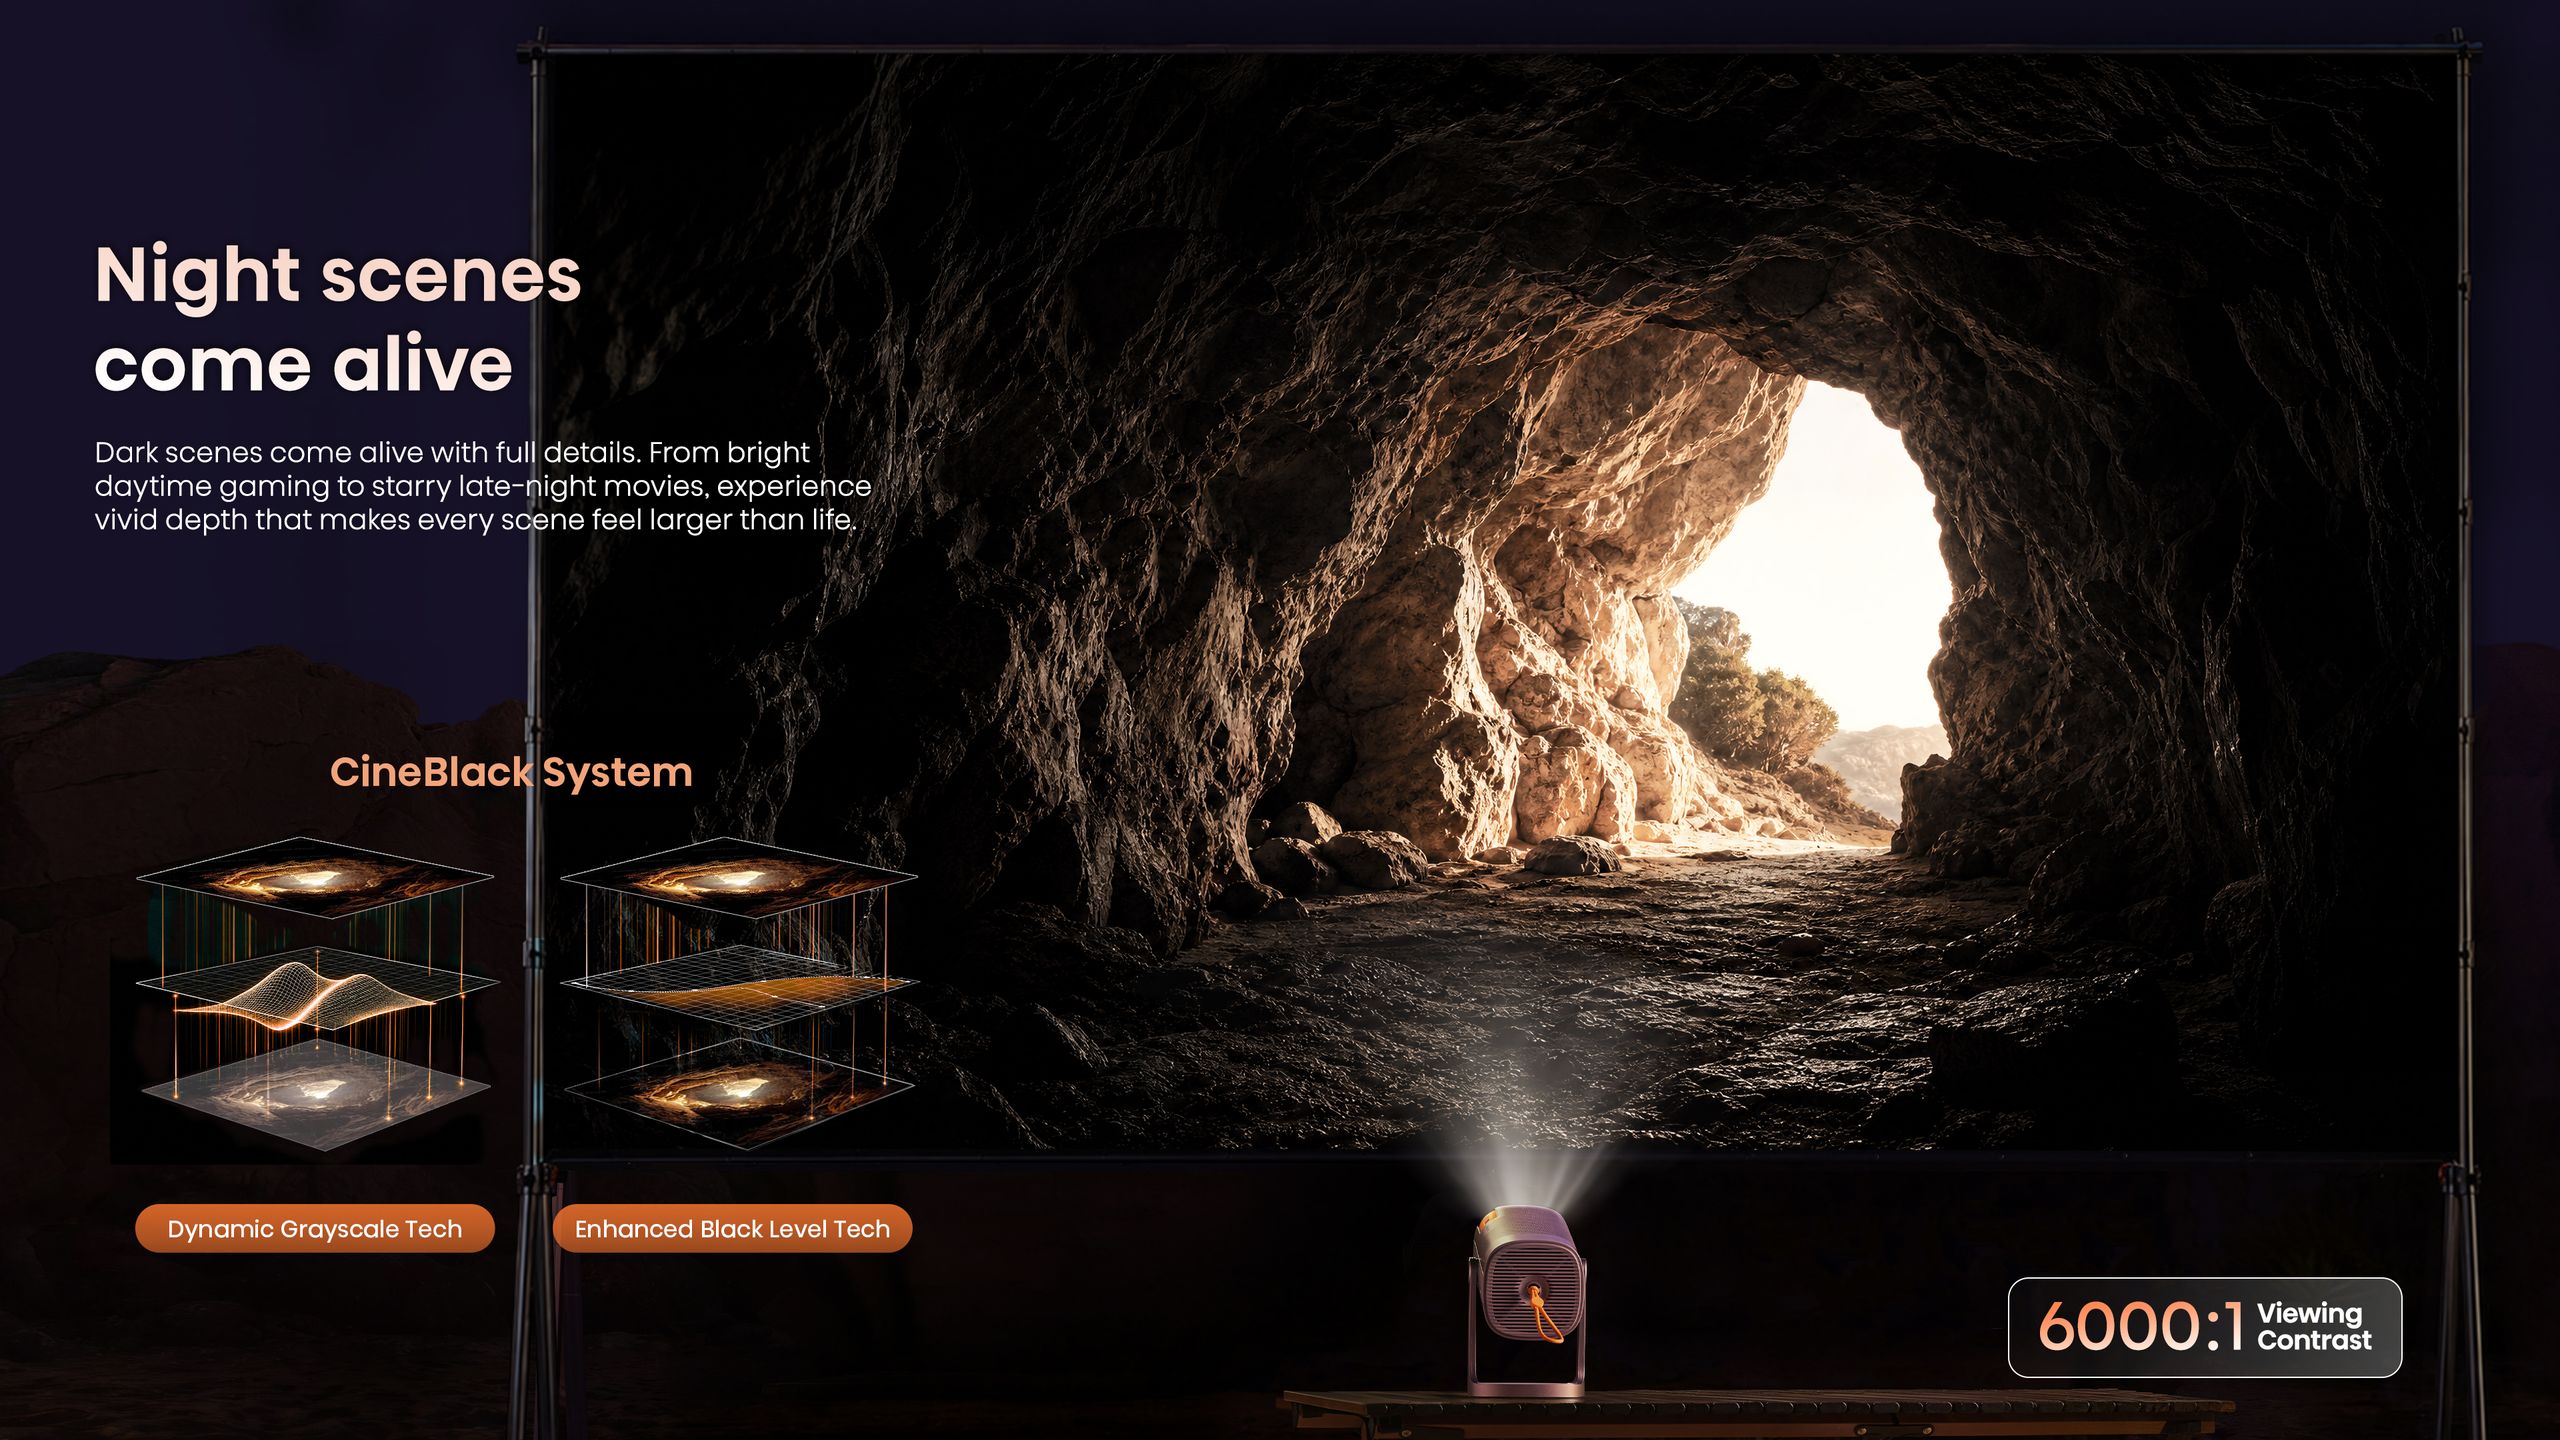This screenshot has height=1440, width=2560.
Task: Click the top image layer of black-level diagram
Action: click(738, 877)
